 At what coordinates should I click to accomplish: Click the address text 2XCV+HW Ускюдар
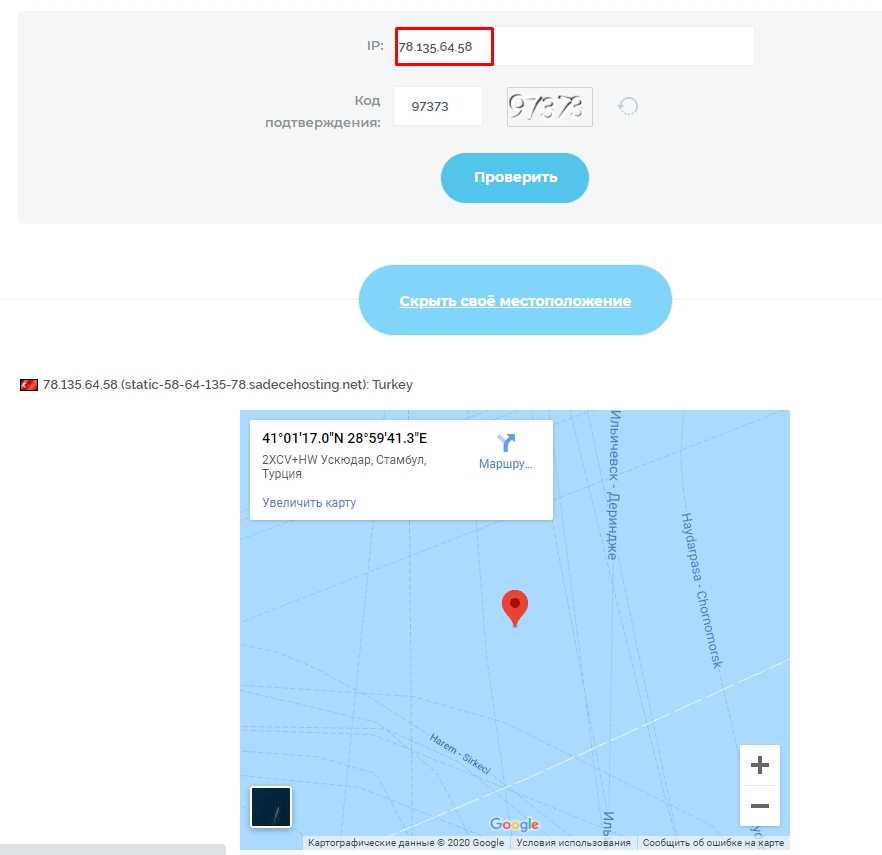click(x=344, y=466)
